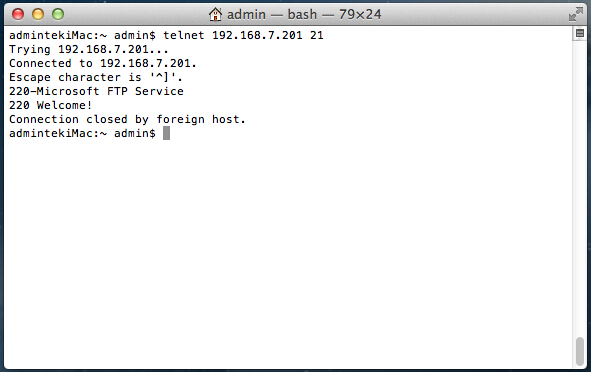
Task: Click the 'Connection closed by foreign host.' line
Action: 127,119
